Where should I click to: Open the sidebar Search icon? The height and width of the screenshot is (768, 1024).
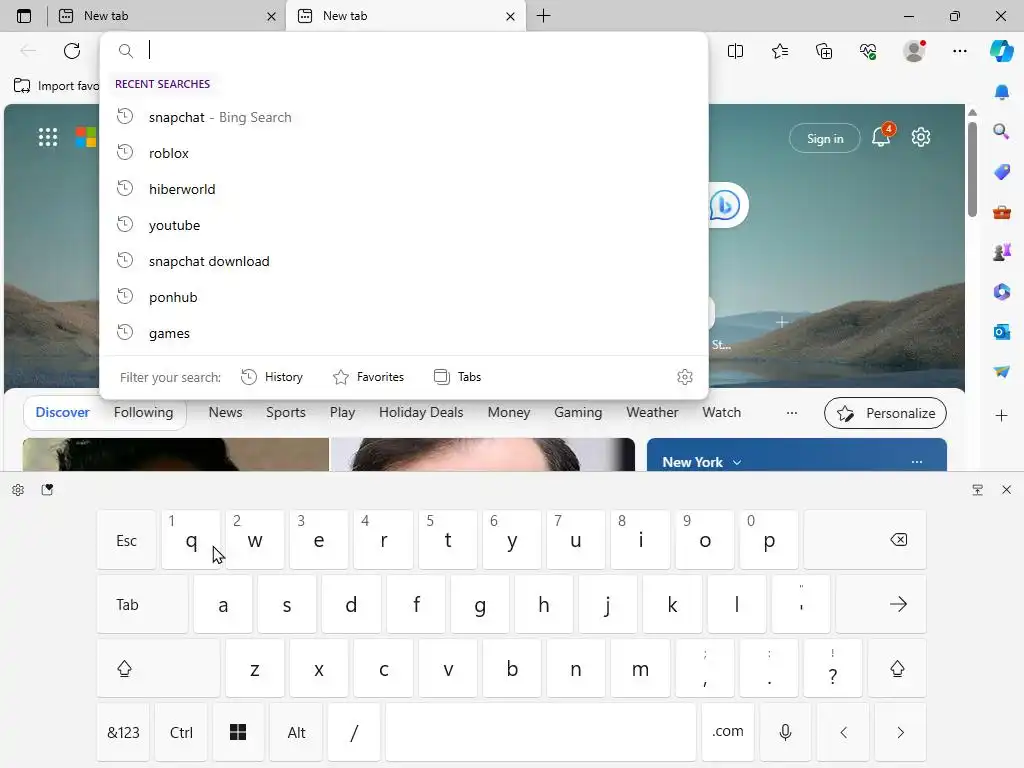(x=1002, y=132)
